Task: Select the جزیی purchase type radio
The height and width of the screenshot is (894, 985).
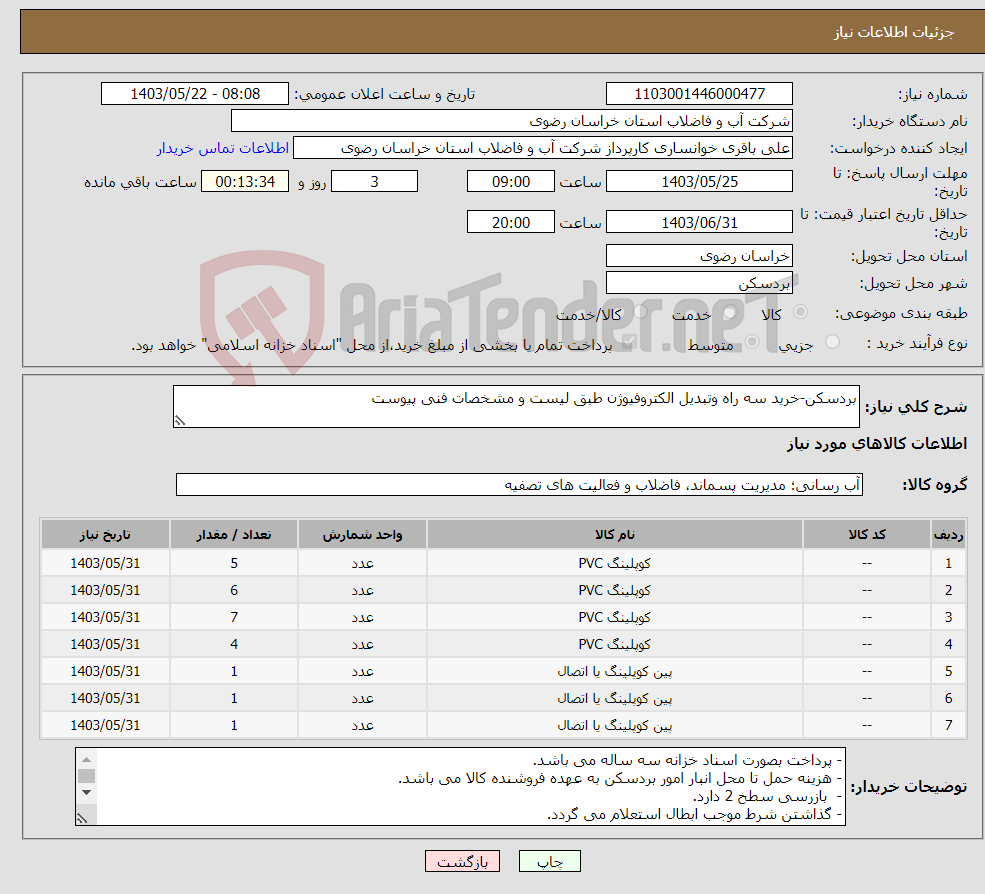Action: coord(832,342)
